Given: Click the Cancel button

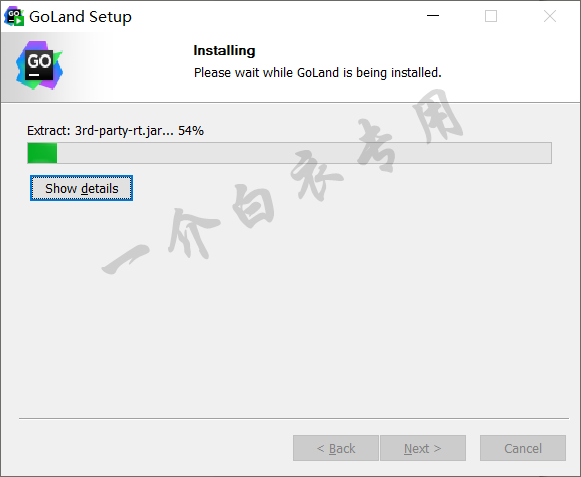Looking at the screenshot, I should pos(523,448).
